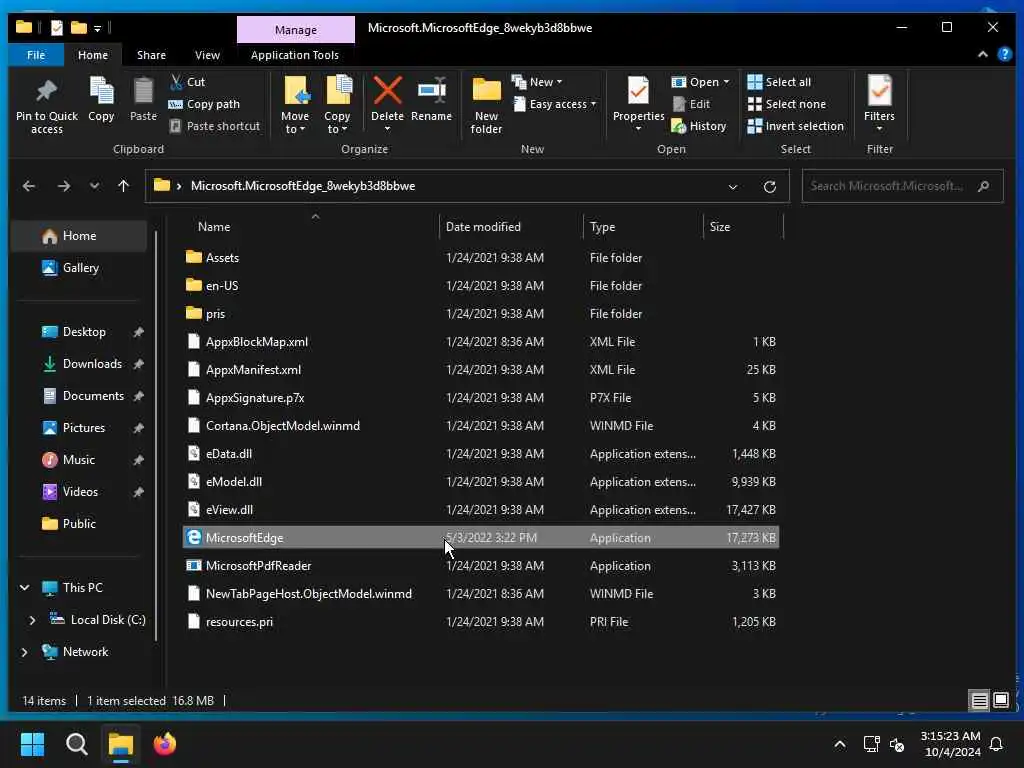Create a New folder
1024x768 pixels.
coord(487,104)
